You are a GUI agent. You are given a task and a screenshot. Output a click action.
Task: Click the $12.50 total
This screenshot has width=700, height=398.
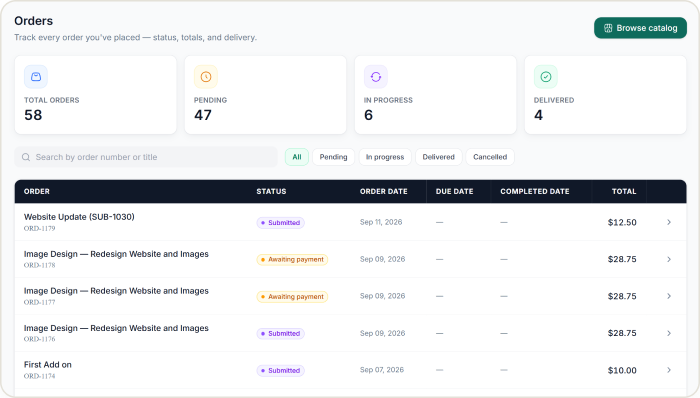(622, 222)
